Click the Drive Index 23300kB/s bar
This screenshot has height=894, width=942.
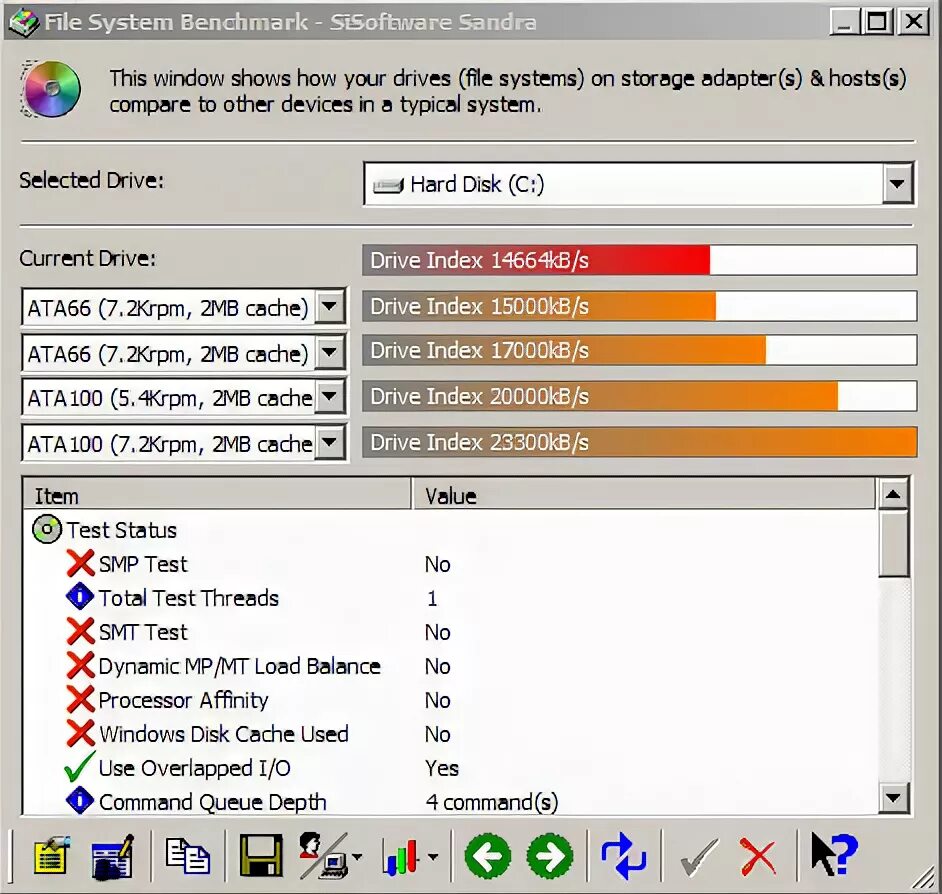(x=639, y=442)
